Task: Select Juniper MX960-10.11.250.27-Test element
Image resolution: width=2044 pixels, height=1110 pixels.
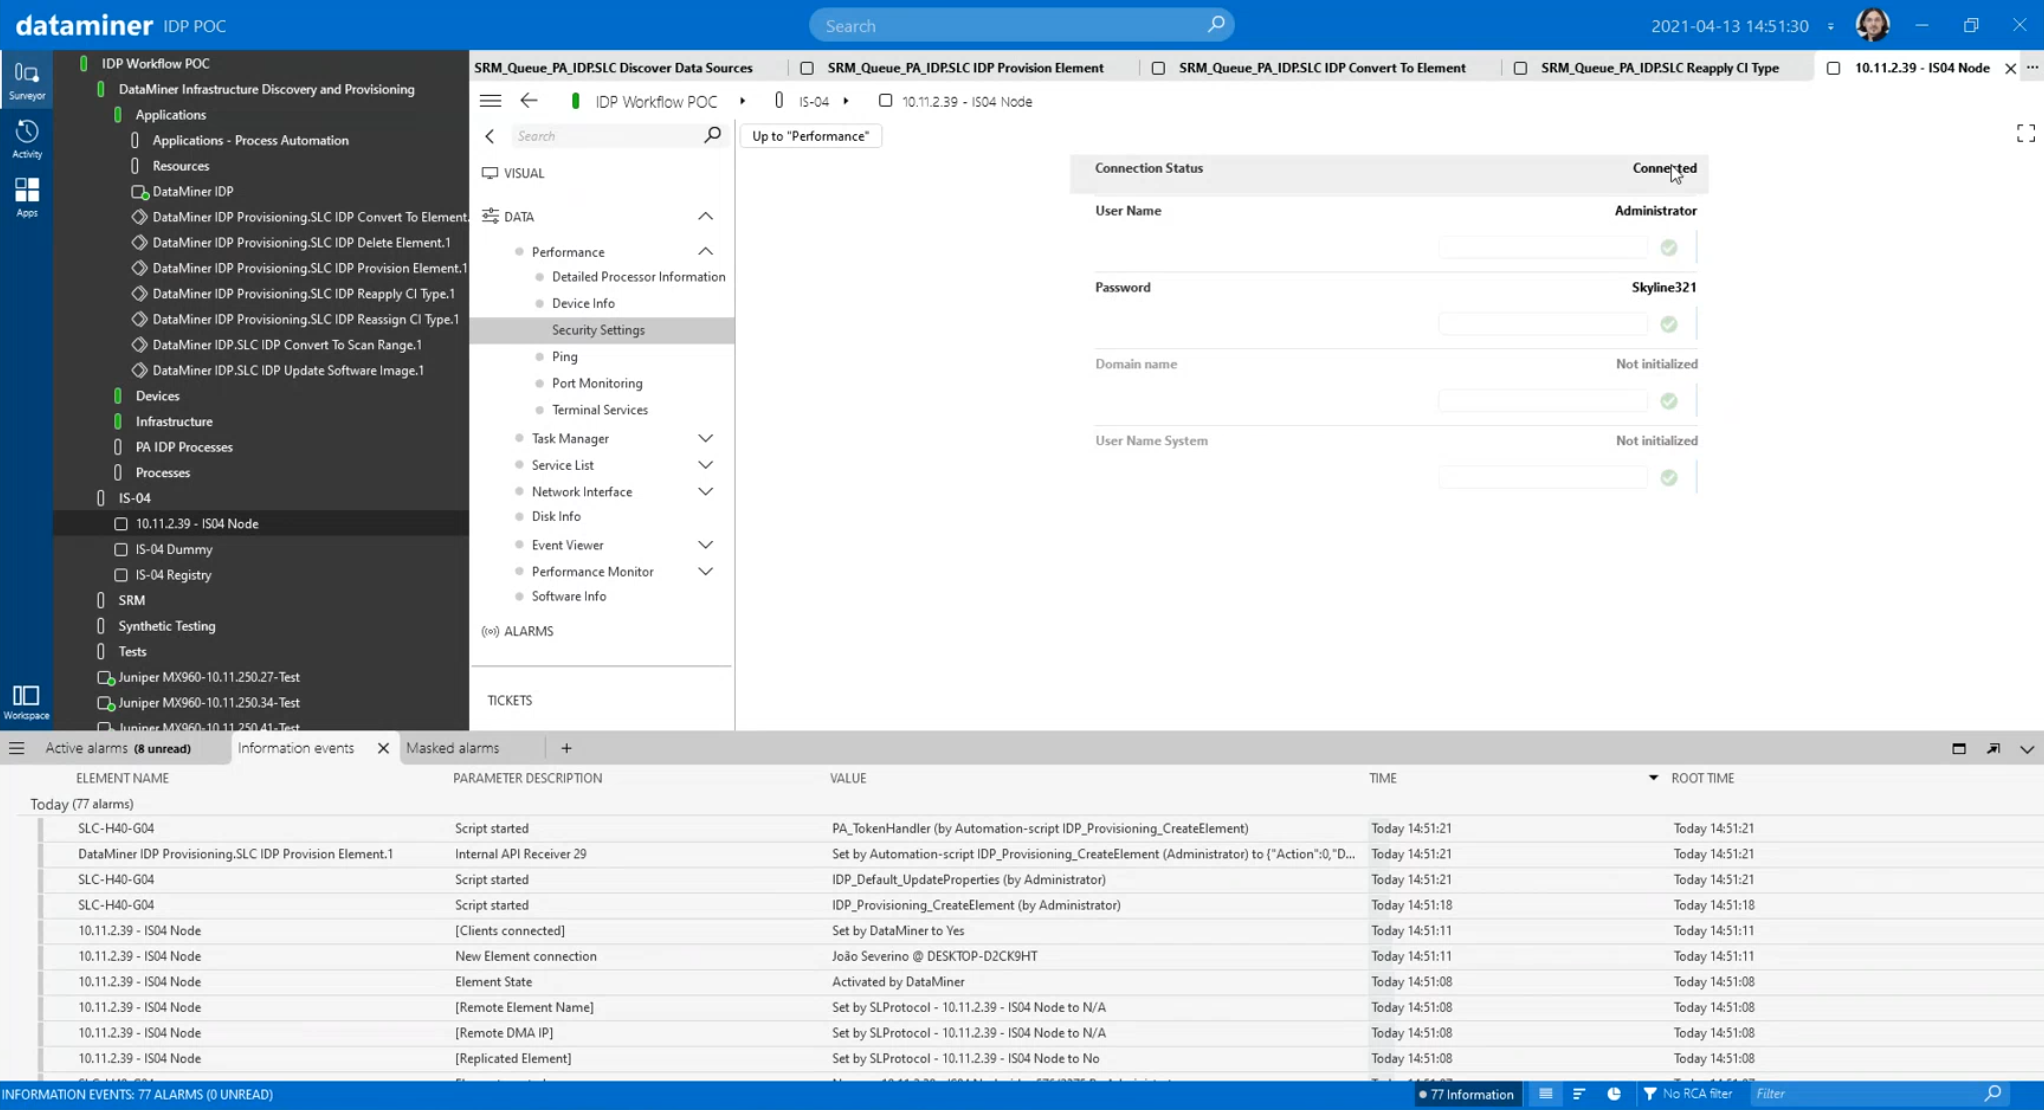Action: coord(208,677)
